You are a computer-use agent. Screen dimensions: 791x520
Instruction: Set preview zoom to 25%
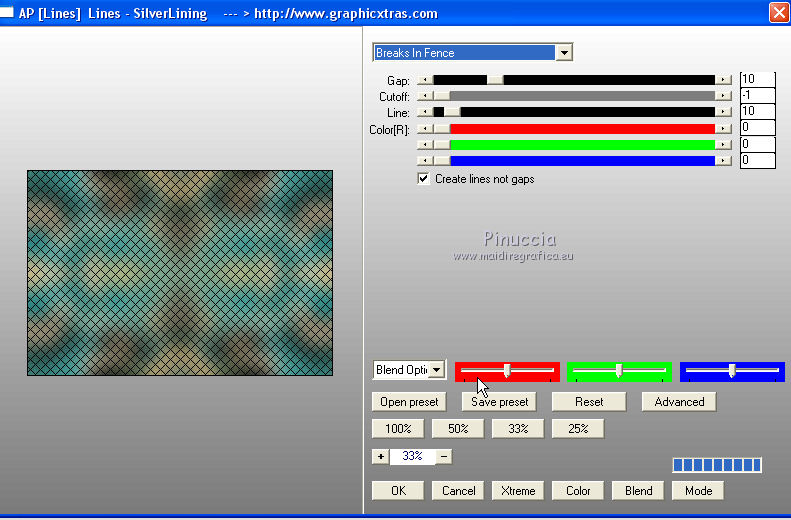(578, 429)
